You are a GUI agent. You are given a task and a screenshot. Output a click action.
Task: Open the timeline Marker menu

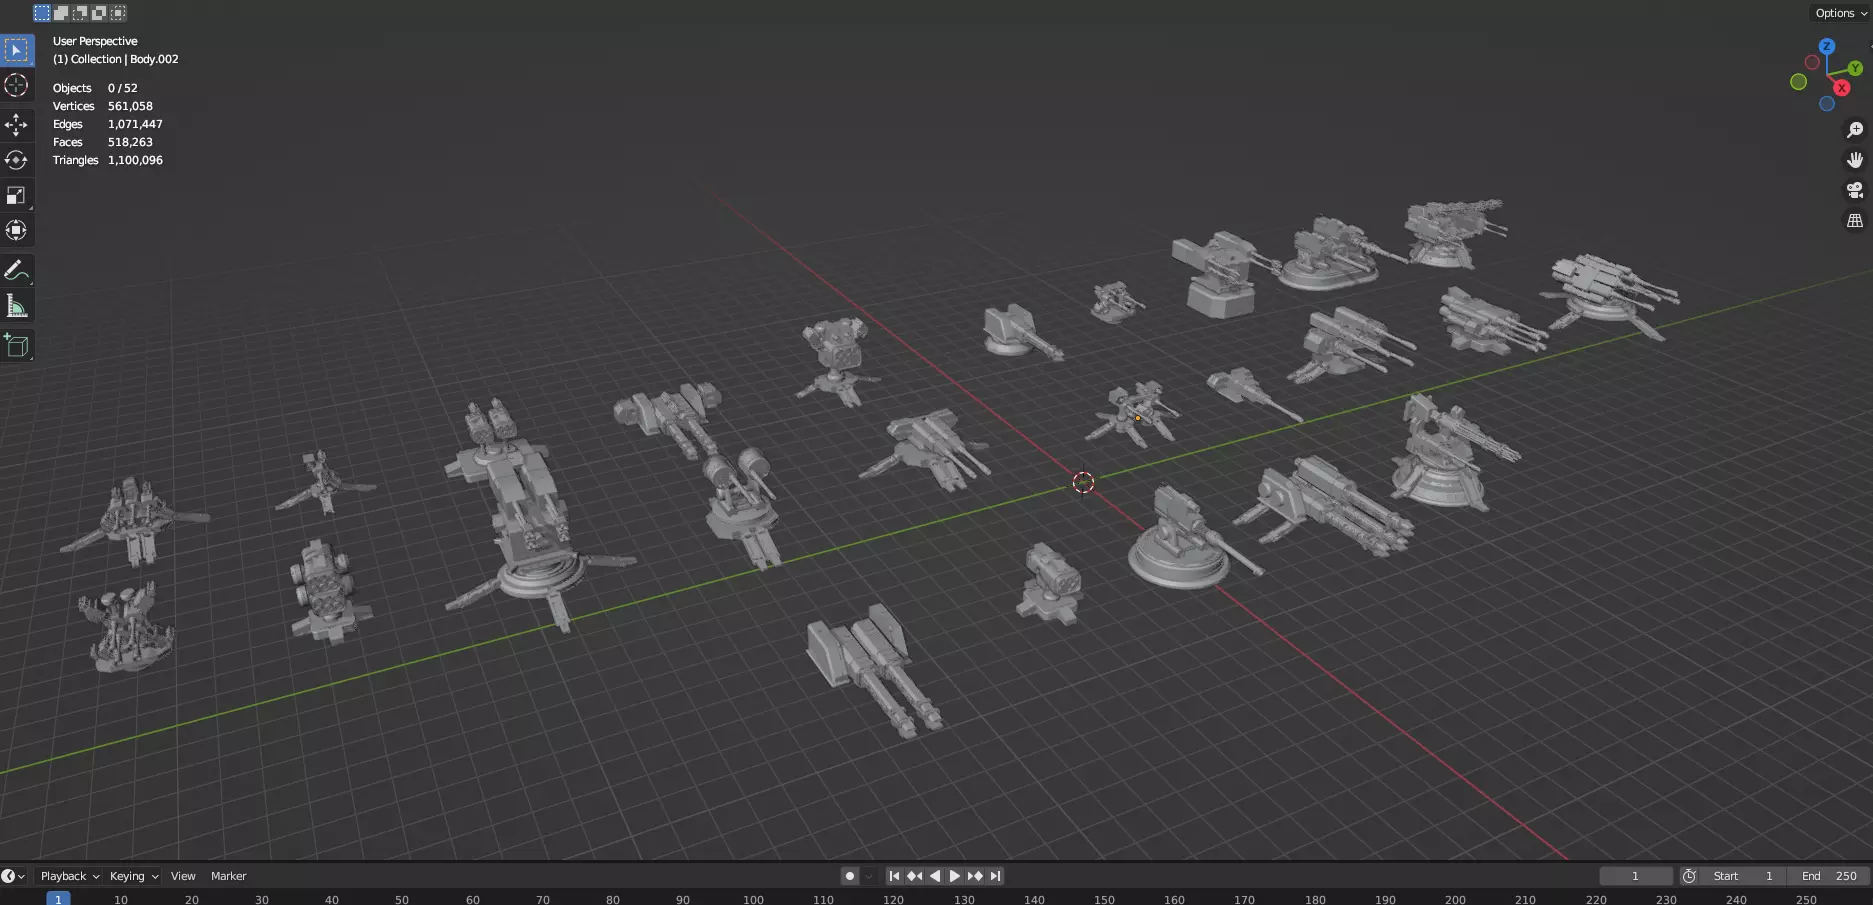pyautogui.click(x=228, y=876)
